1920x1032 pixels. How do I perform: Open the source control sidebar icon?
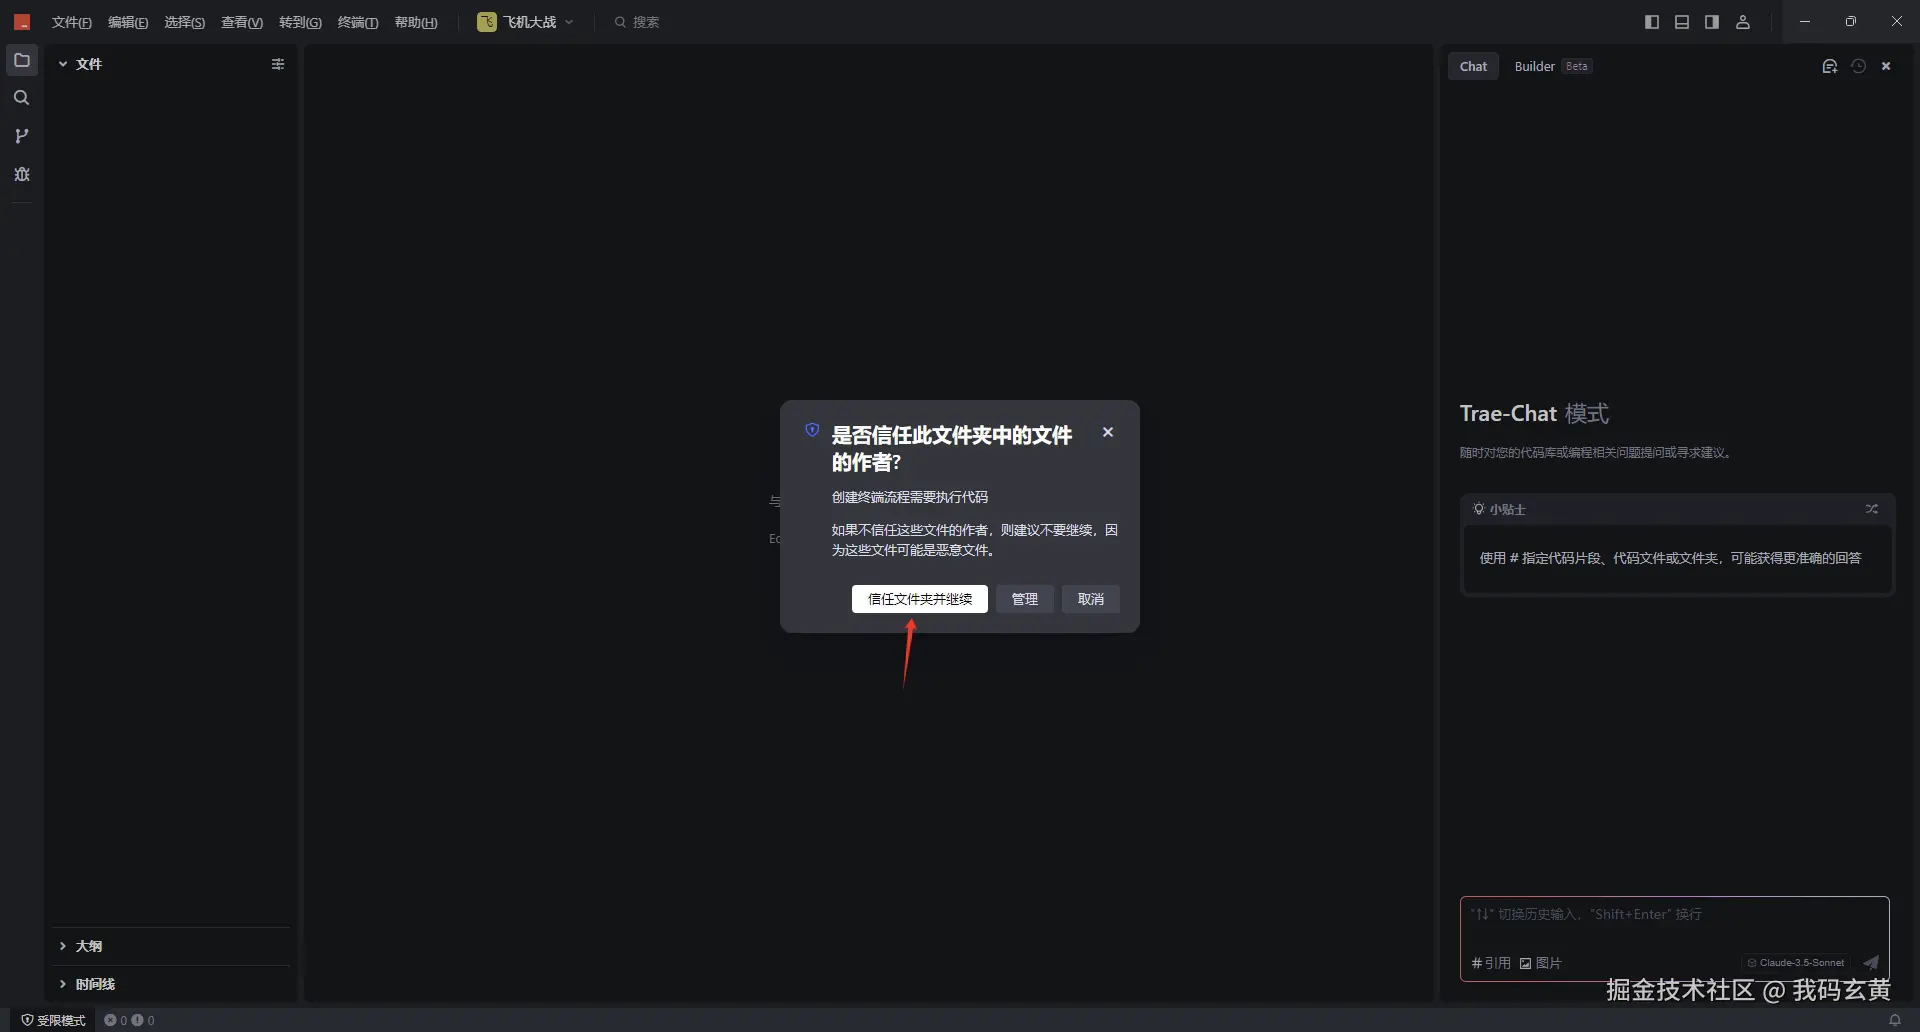(21, 136)
